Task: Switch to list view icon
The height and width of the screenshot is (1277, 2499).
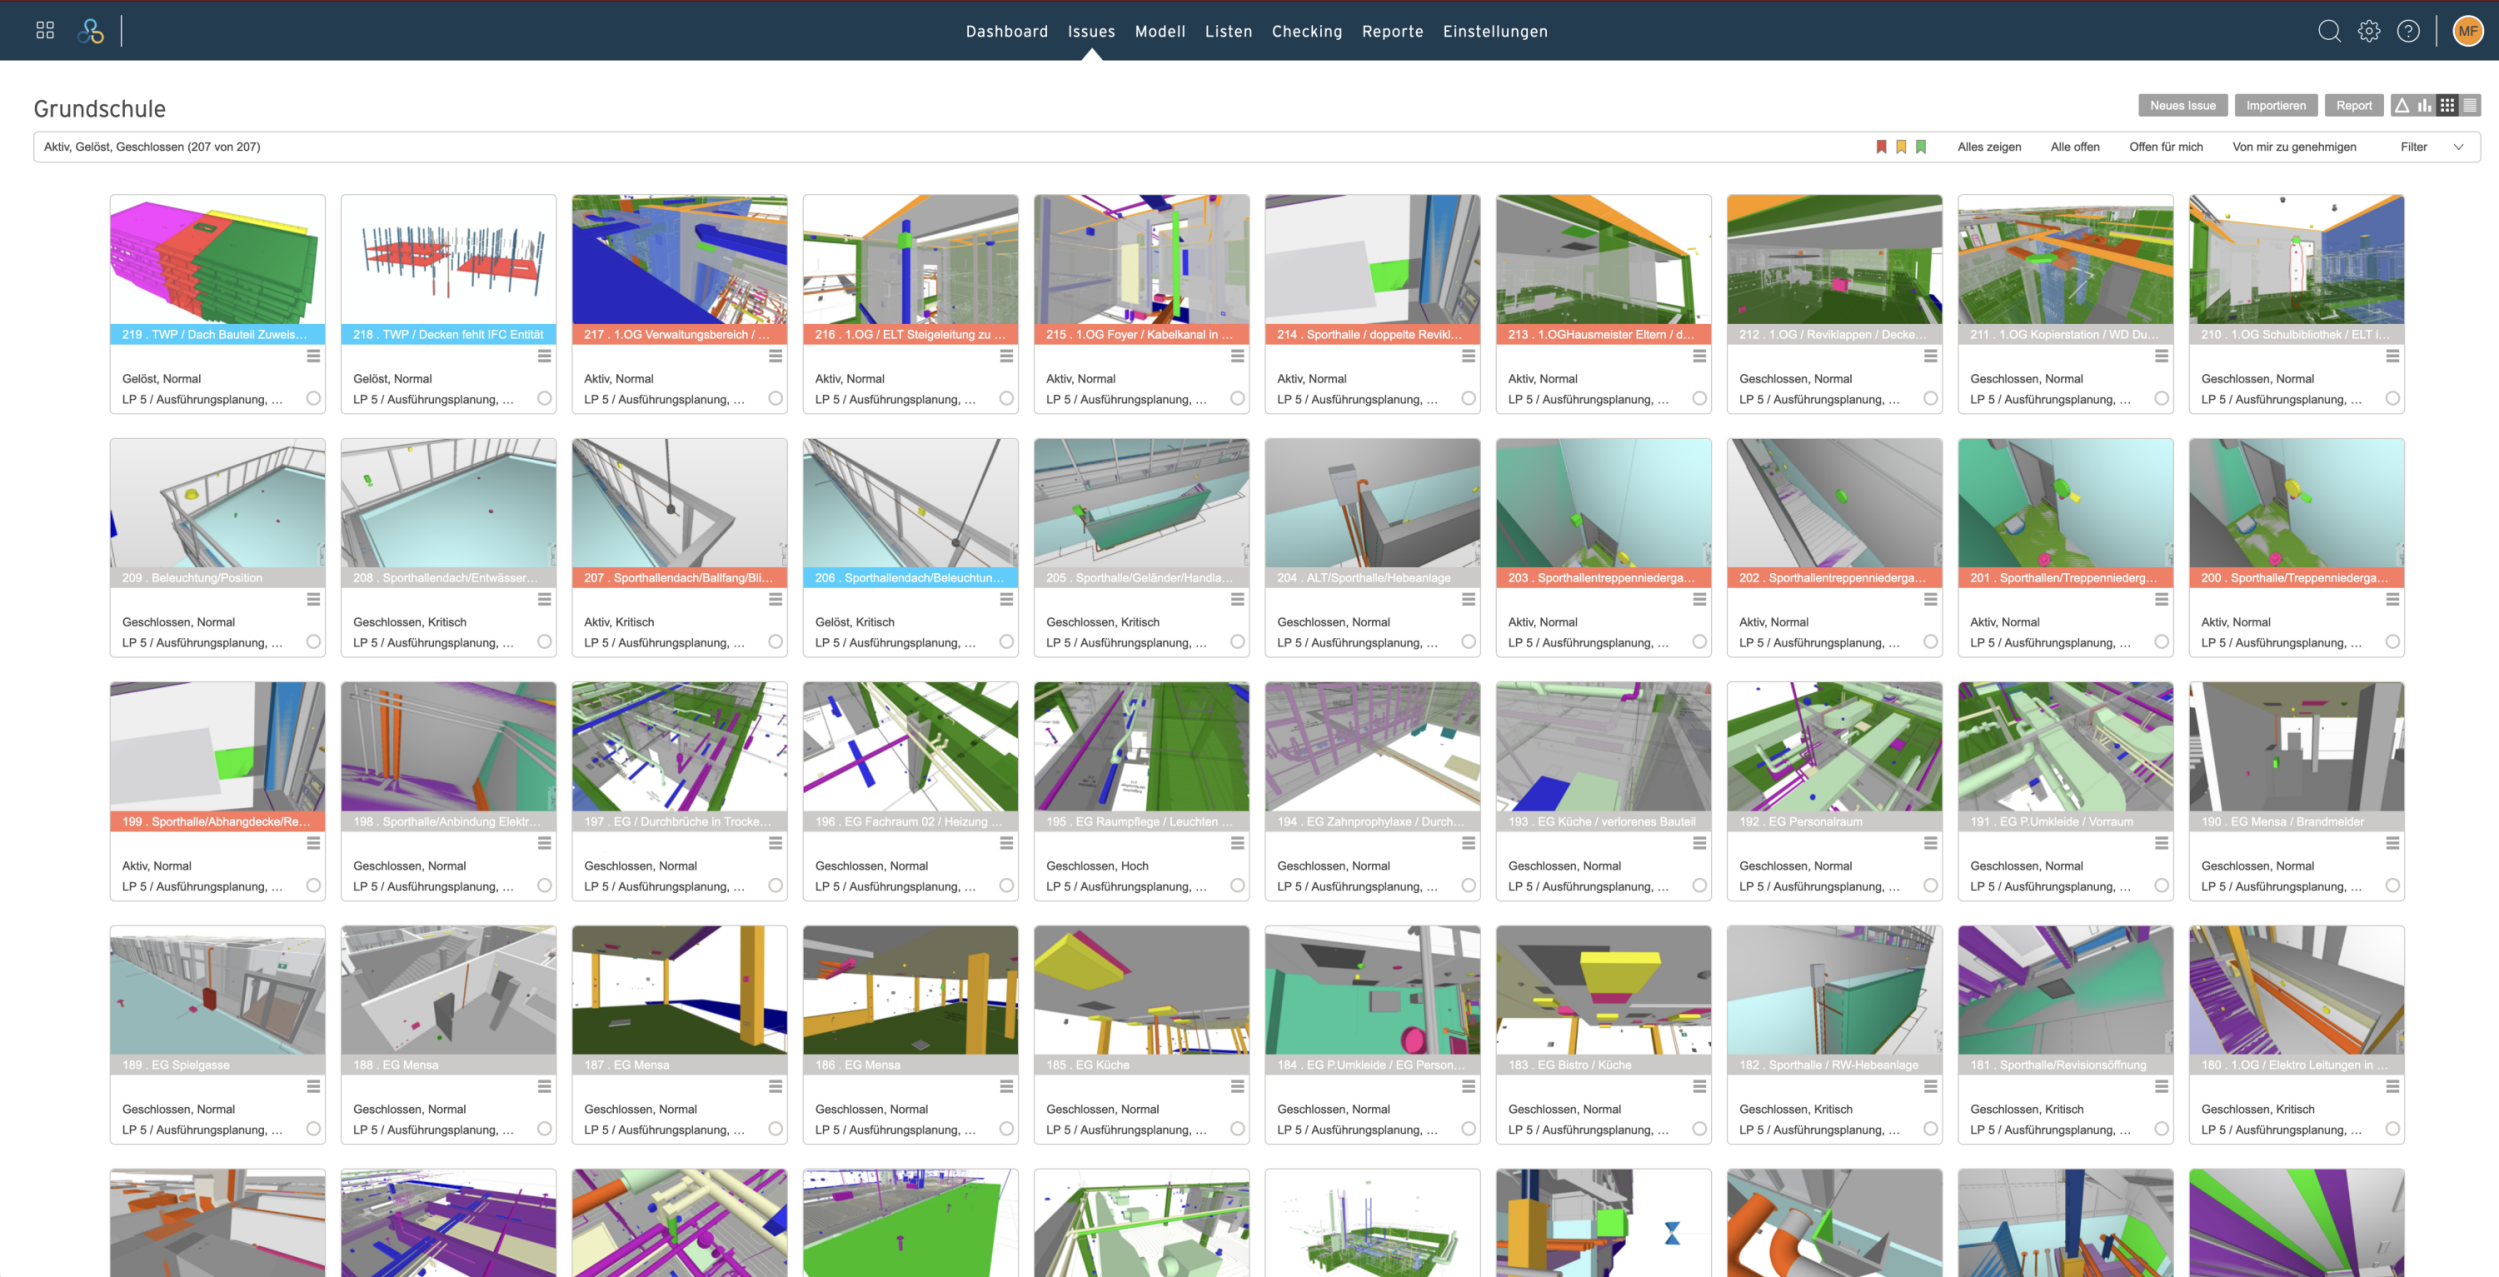Action: (x=2470, y=105)
